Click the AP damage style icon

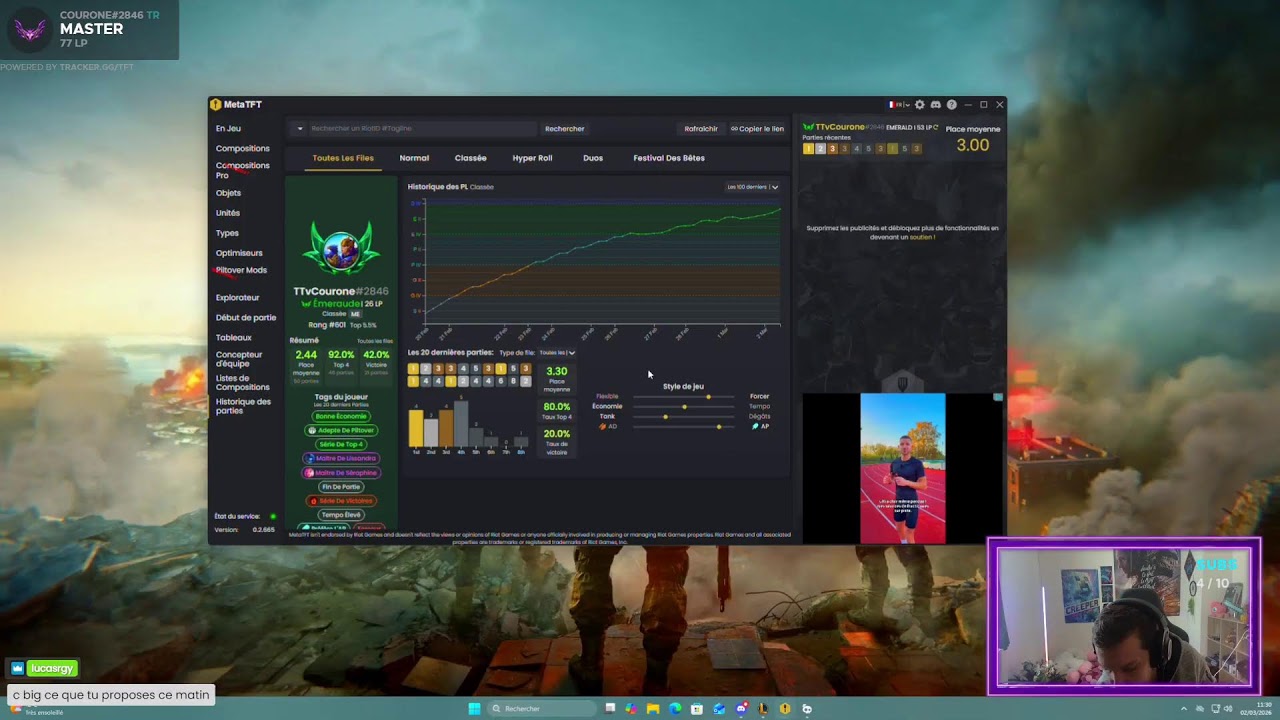coord(756,427)
